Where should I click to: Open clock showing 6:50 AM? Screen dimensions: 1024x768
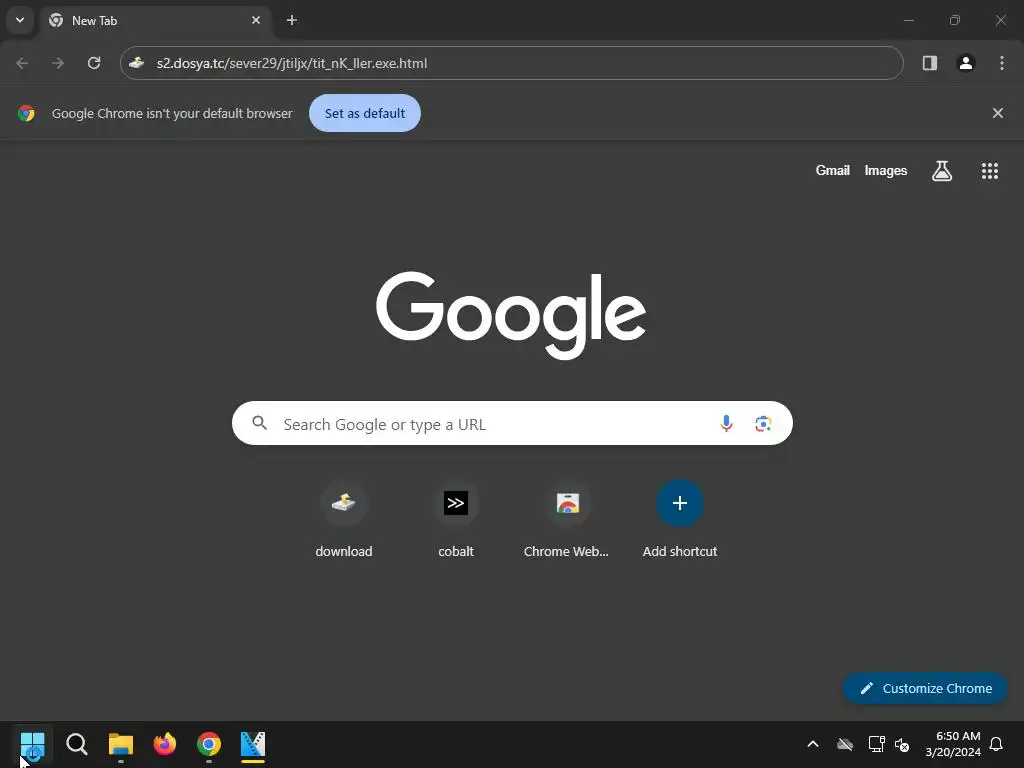[x=953, y=744]
